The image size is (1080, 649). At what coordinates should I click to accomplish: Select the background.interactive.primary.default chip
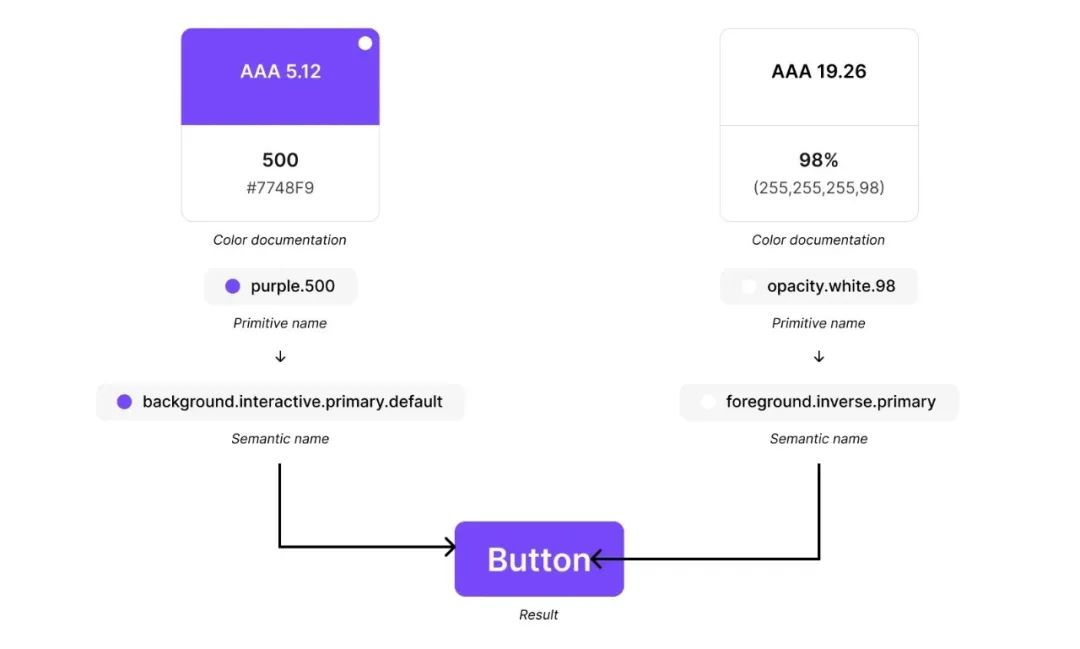coord(280,402)
